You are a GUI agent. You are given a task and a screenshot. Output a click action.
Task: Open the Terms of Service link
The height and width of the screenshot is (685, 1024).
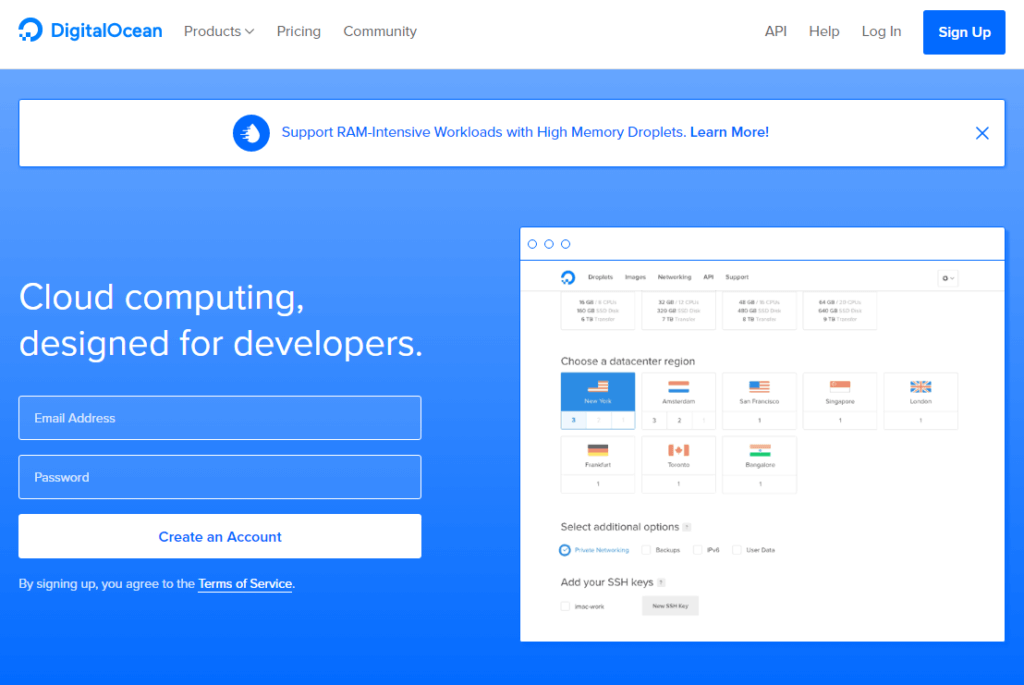pyautogui.click(x=245, y=584)
